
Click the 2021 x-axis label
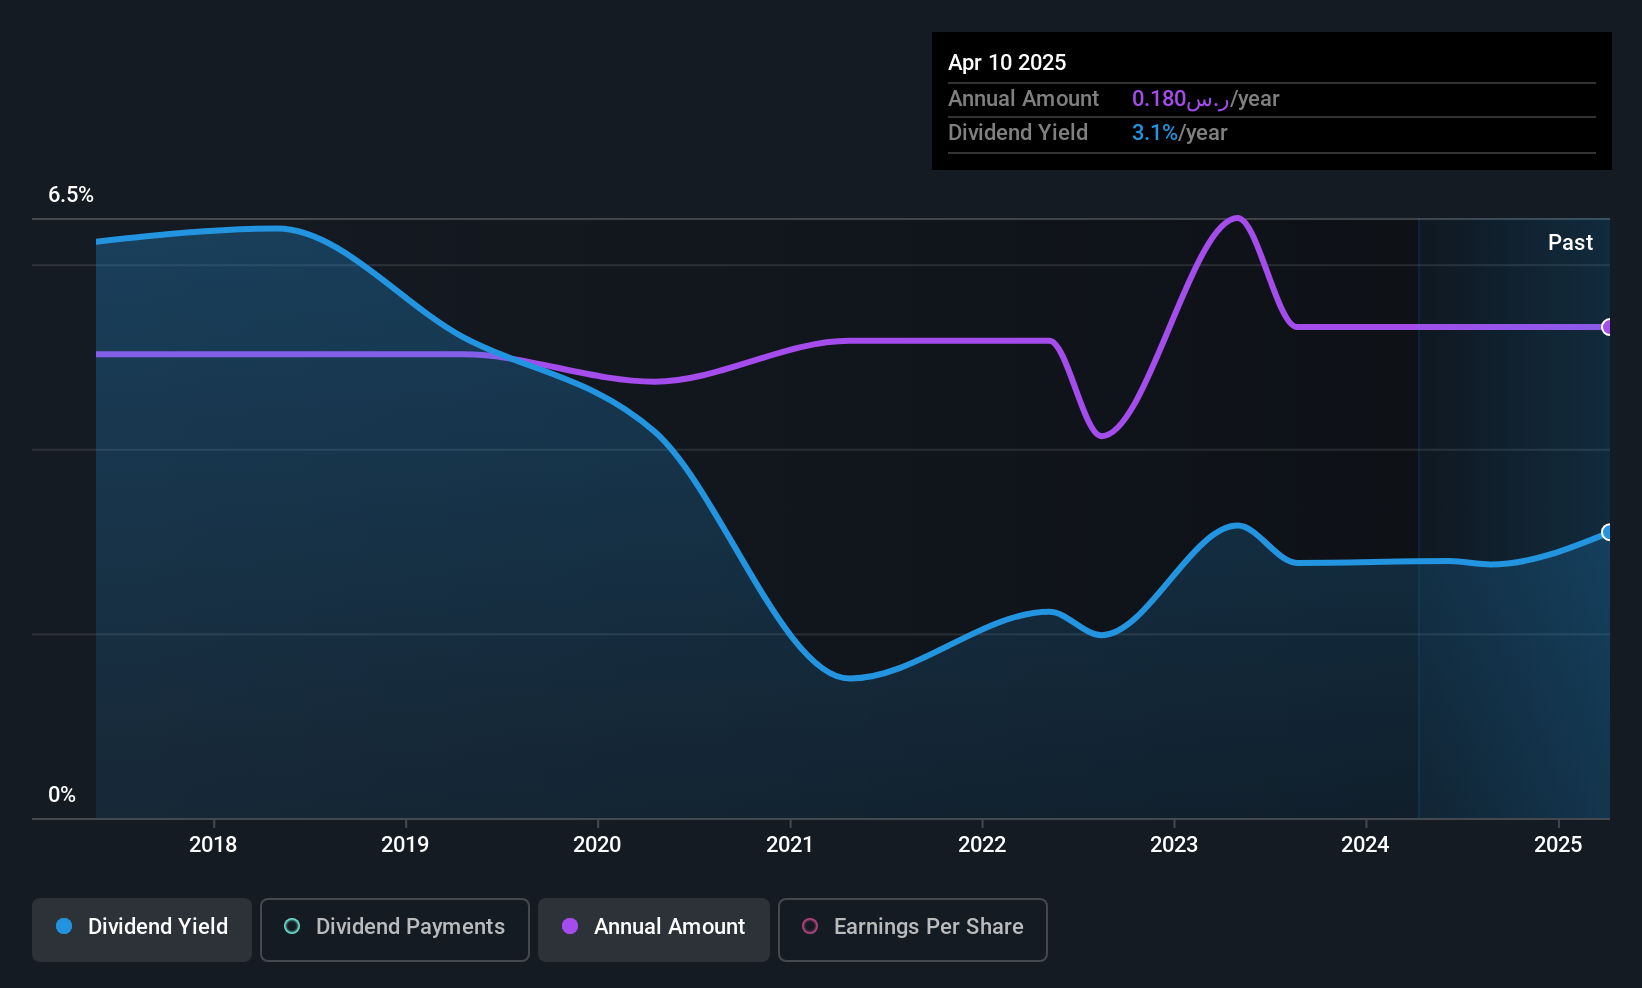click(790, 844)
